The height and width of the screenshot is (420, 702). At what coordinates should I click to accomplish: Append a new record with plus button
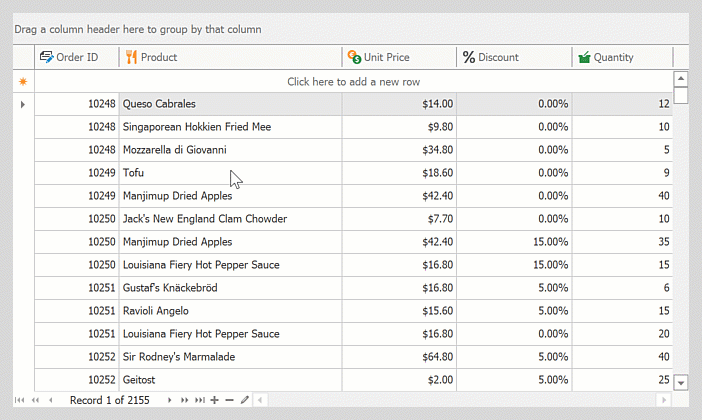click(x=214, y=400)
